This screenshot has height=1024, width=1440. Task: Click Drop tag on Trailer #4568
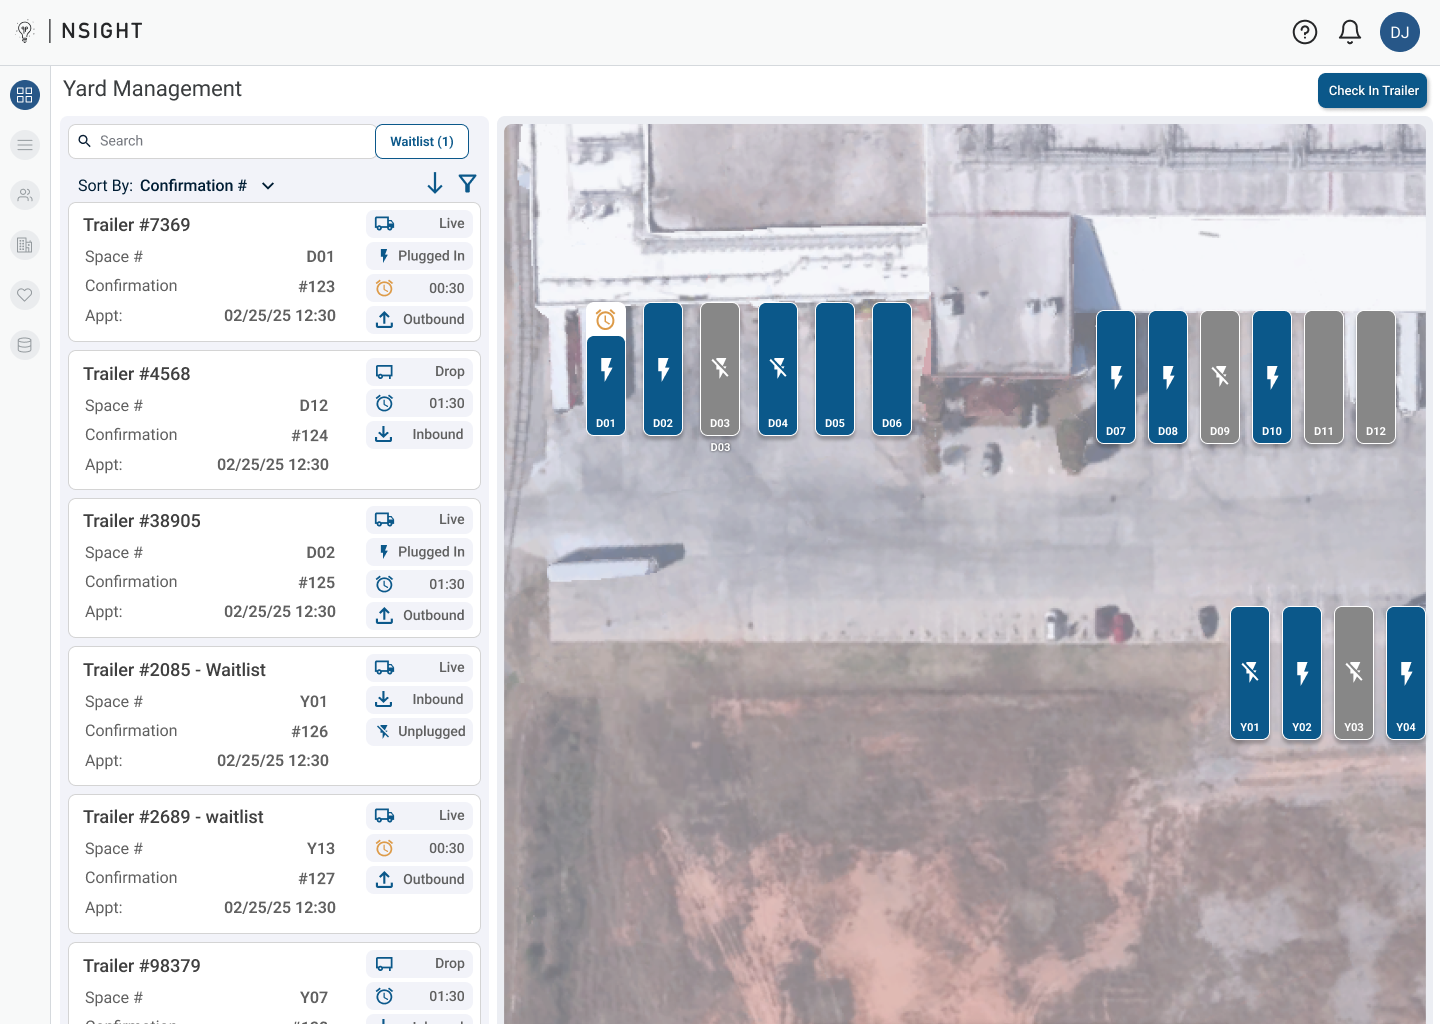[x=420, y=372]
